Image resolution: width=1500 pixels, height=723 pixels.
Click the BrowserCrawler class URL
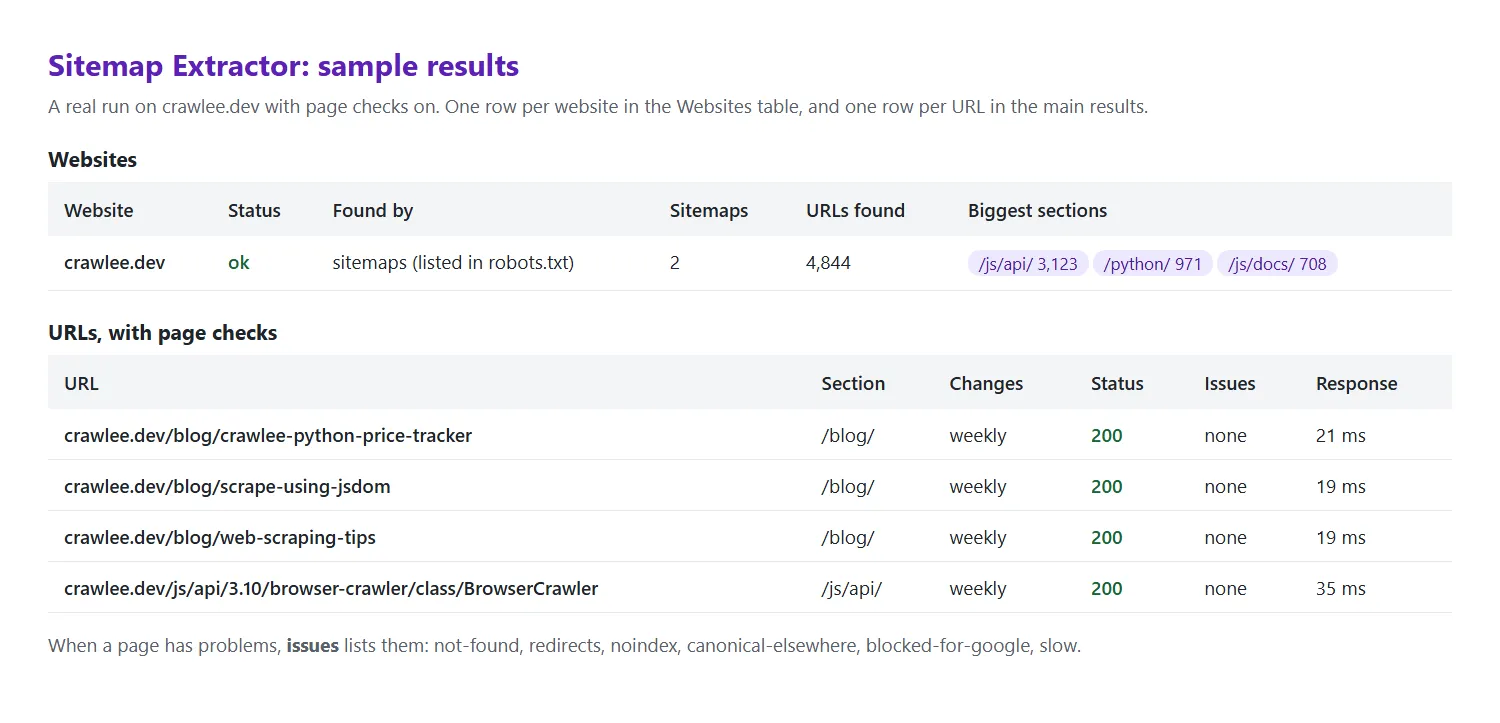[x=331, y=589]
